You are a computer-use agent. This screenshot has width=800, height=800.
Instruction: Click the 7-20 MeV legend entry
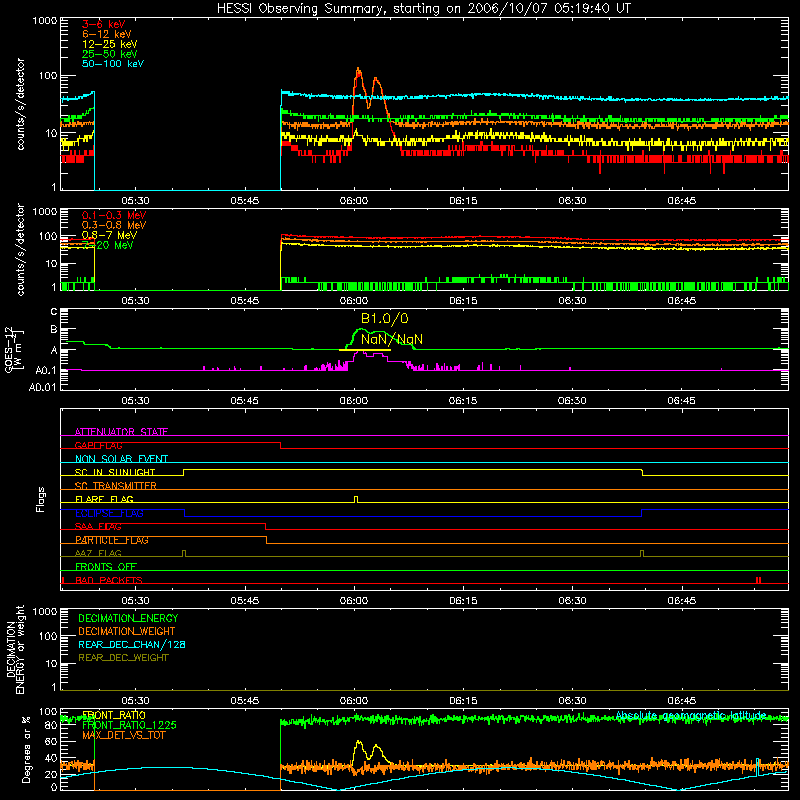[107, 245]
